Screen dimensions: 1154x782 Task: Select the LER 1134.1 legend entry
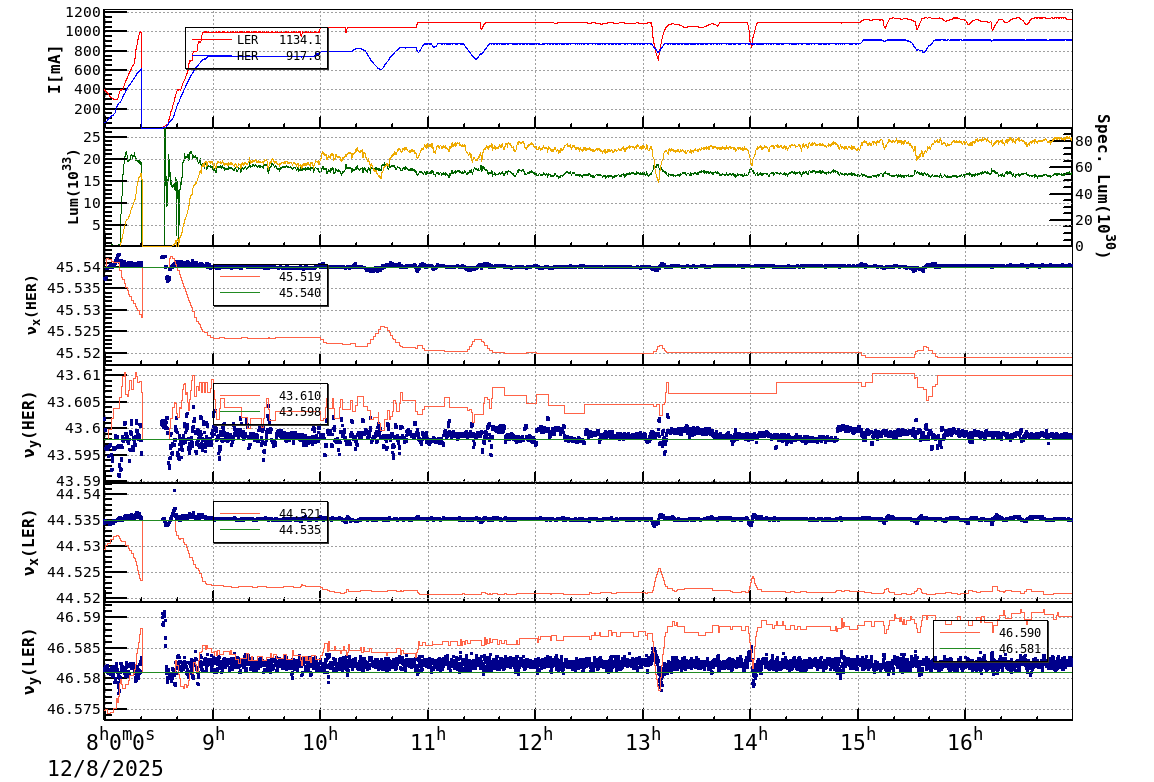[253, 40]
